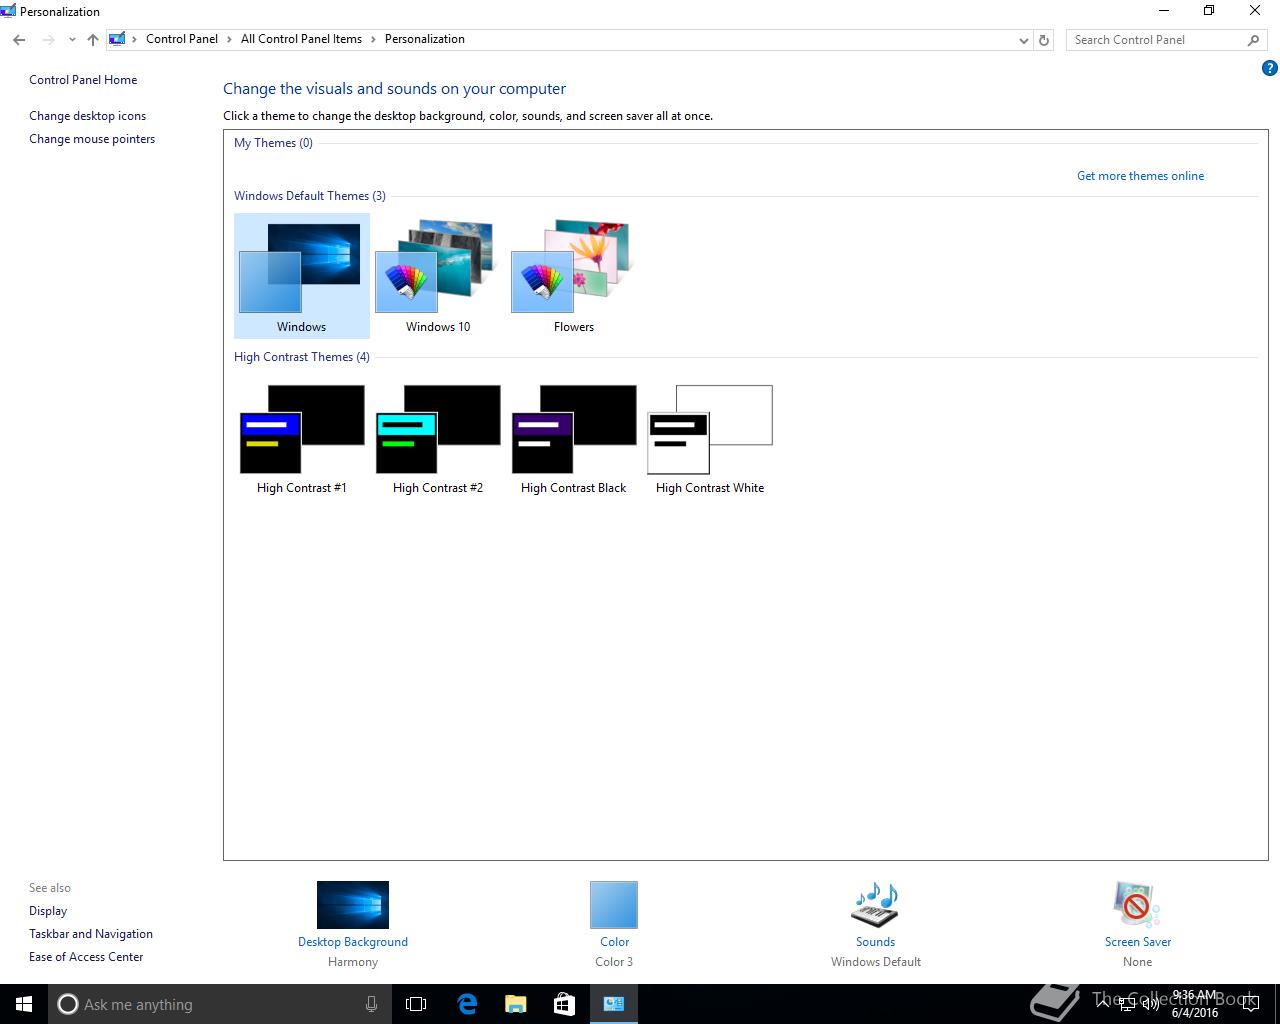Open Desktop Background settings icon
Screen dimensions: 1280x1024
pos(353,905)
